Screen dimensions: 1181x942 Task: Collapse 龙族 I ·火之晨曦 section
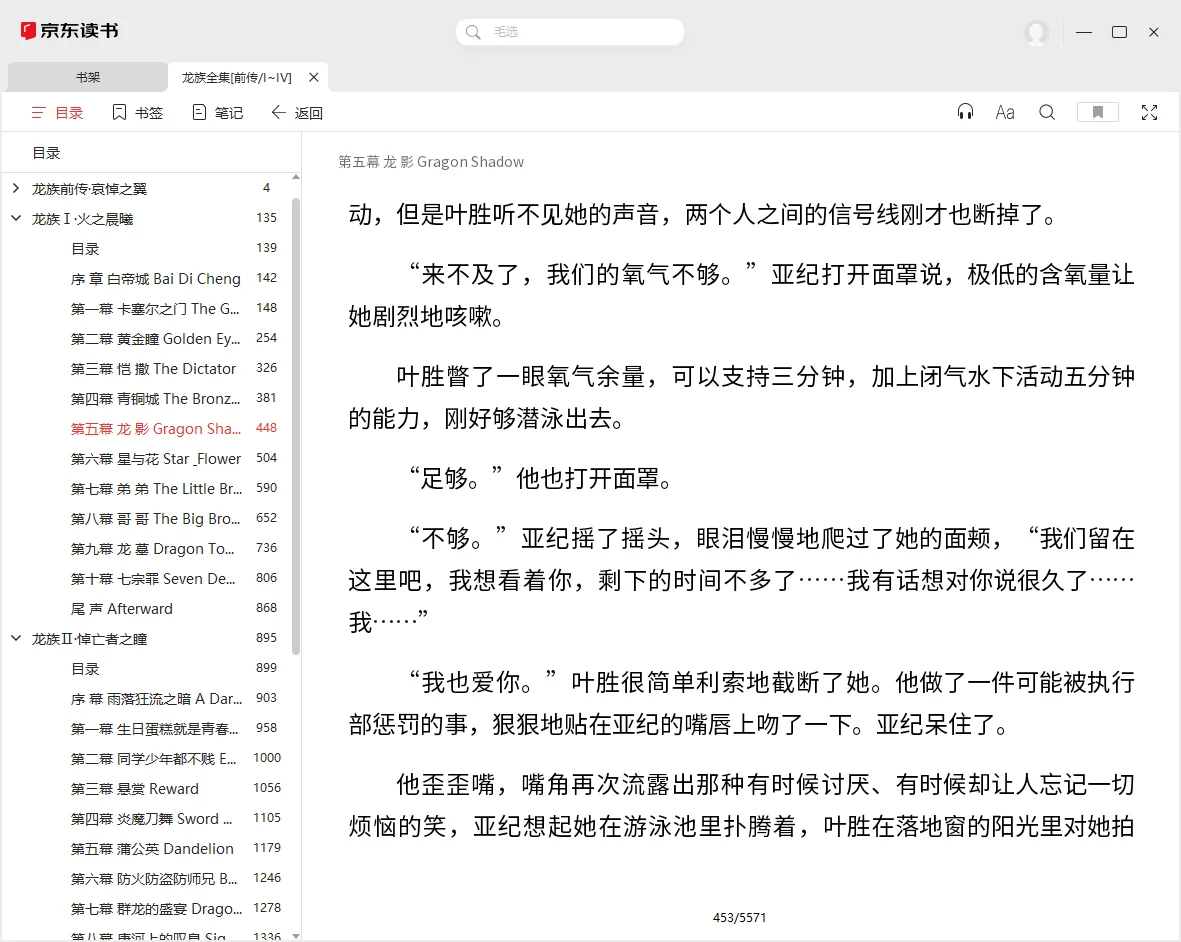pyautogui.click(x=16, y=218)
